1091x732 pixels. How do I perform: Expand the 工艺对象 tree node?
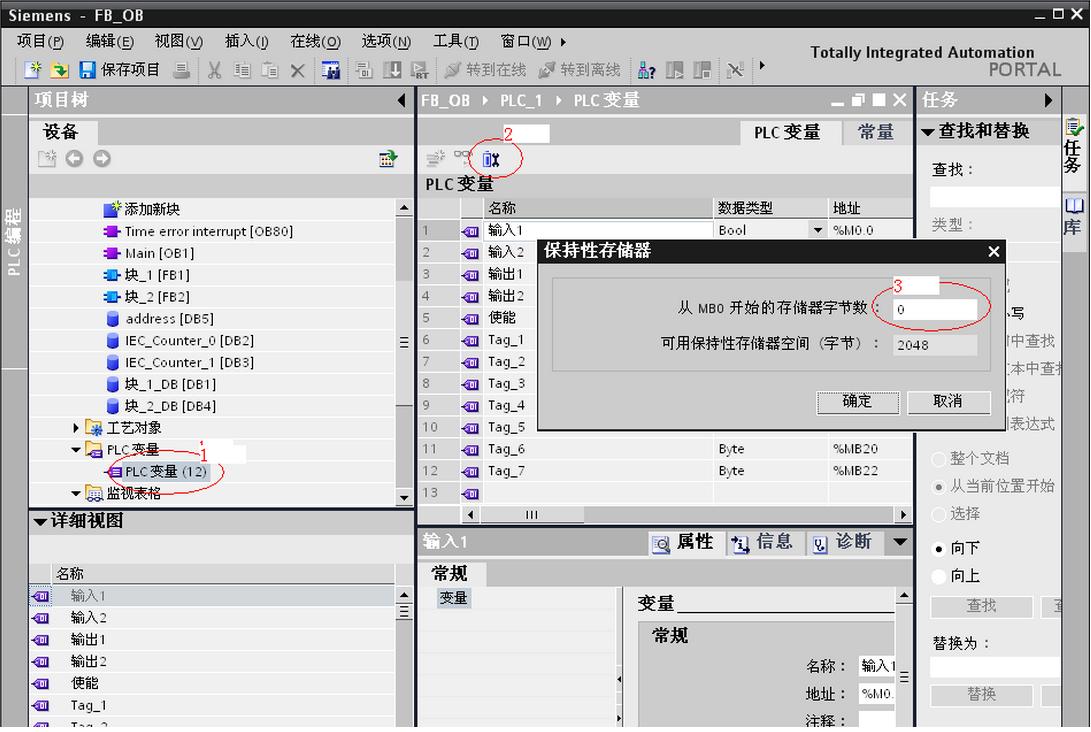(x=76, y=427)
